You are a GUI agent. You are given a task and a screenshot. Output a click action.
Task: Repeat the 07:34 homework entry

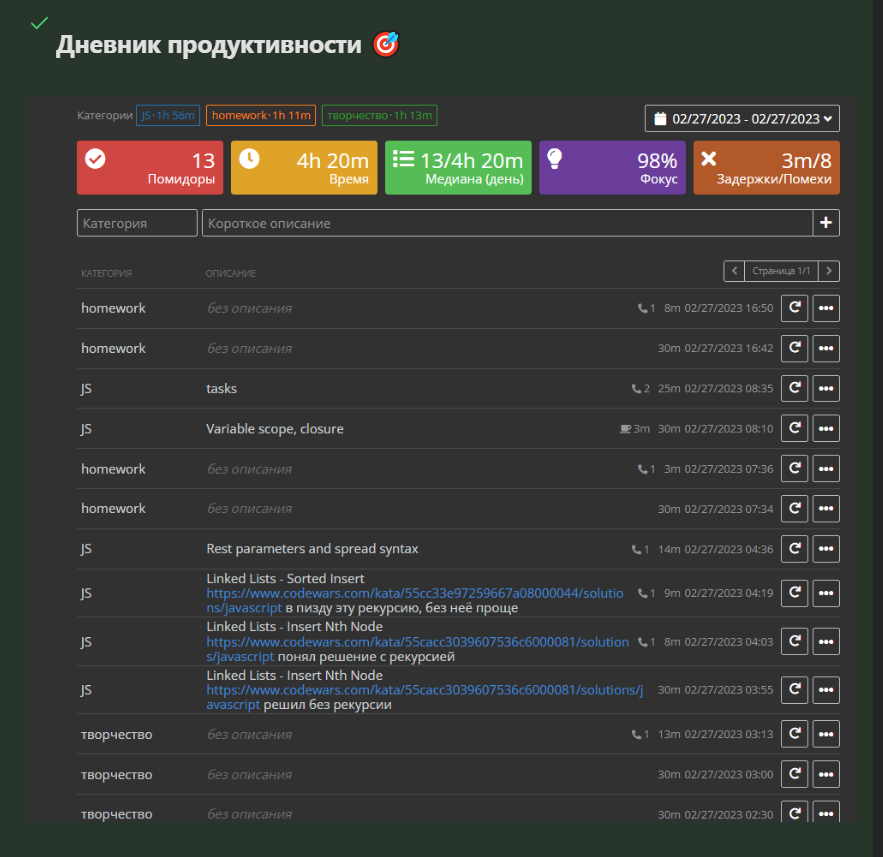pos(794,508)
